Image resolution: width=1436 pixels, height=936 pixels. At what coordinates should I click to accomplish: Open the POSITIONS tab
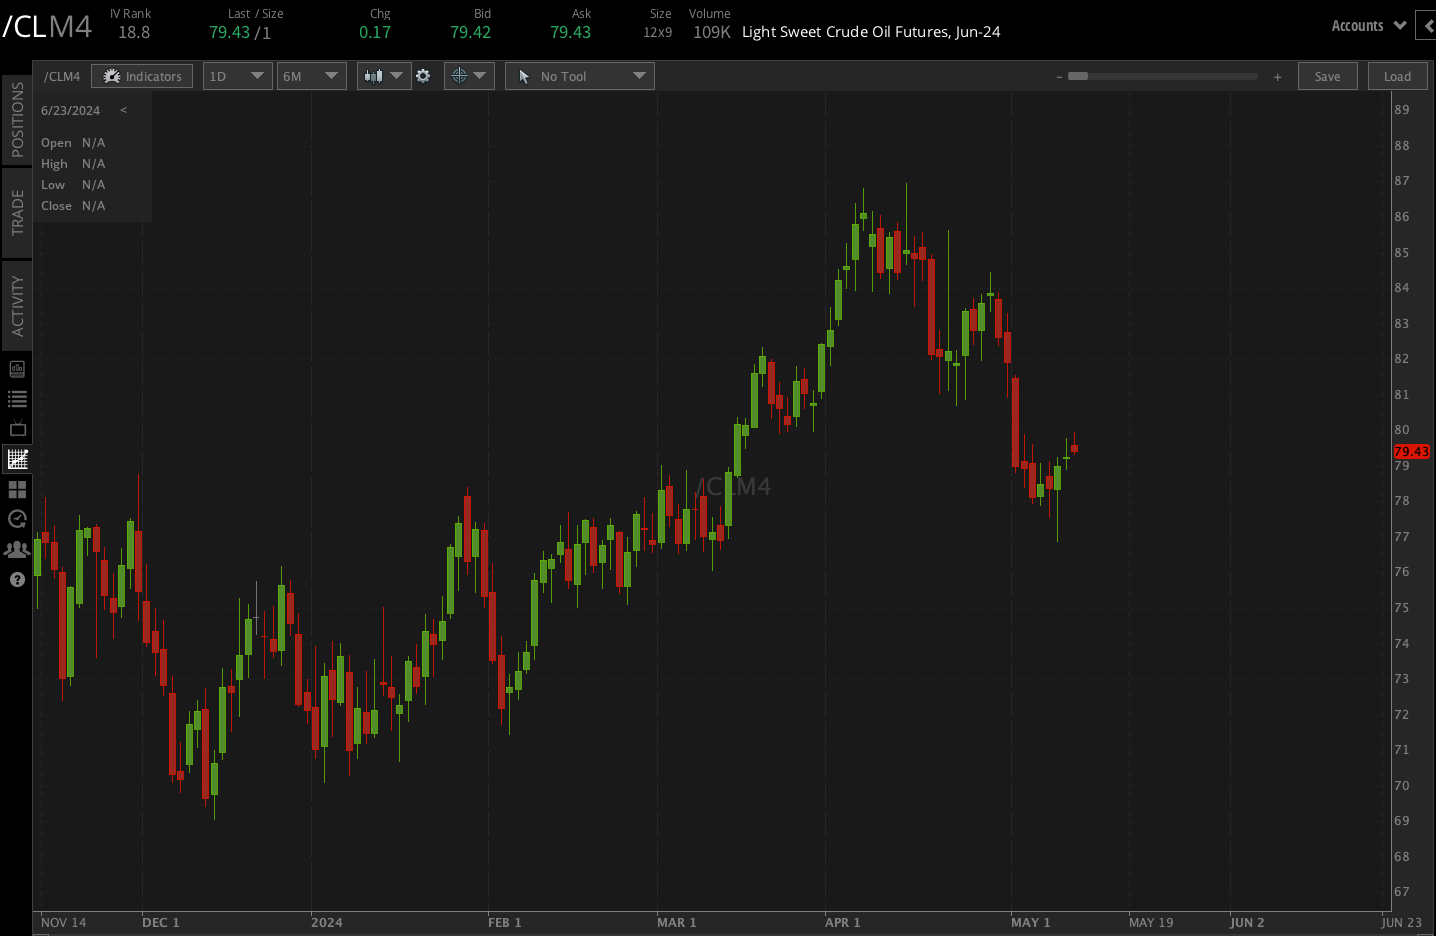tap(16, 120)
